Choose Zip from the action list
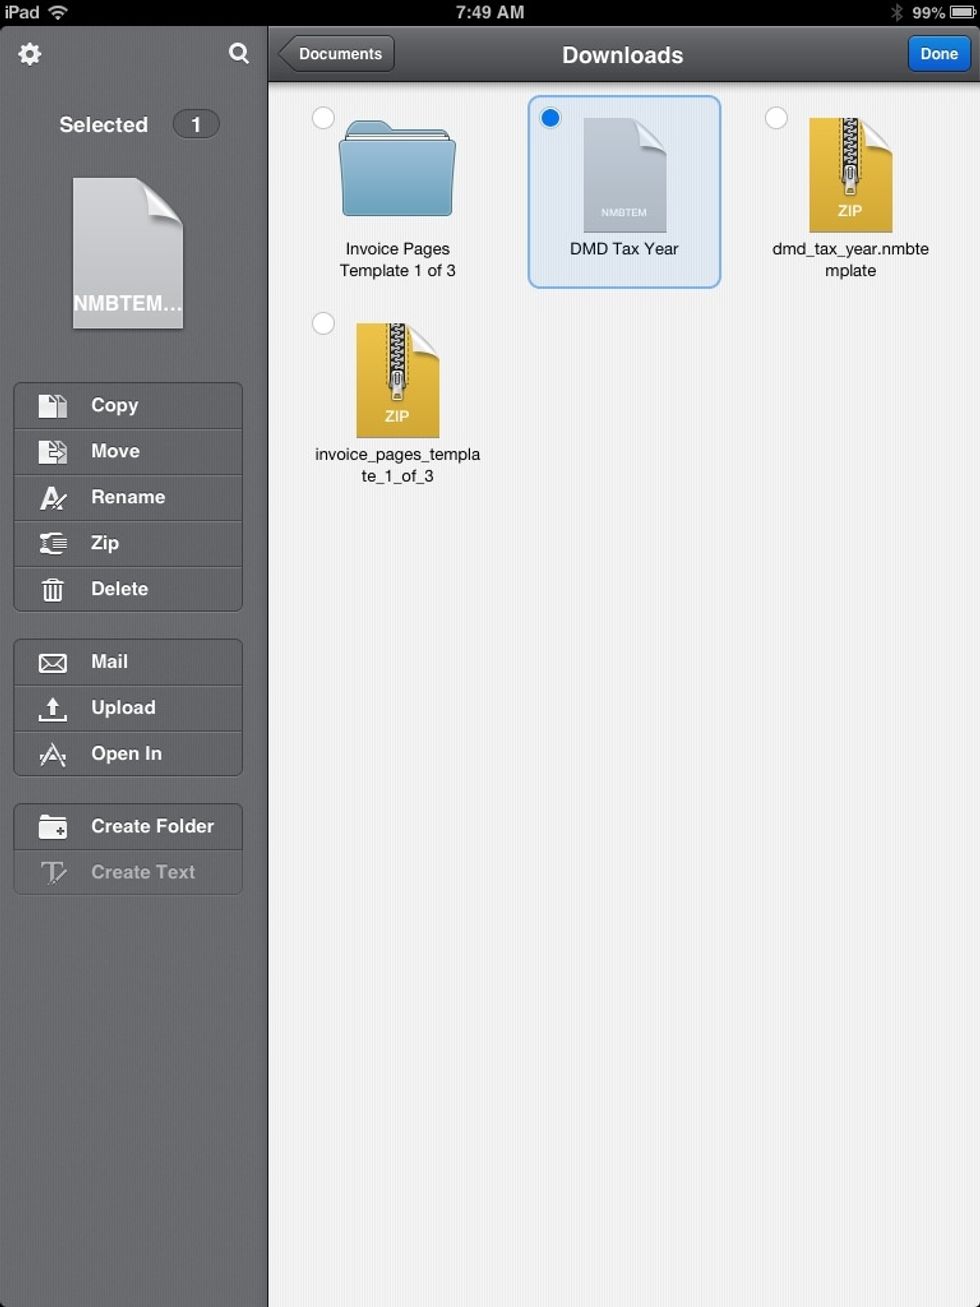Screen dimensions: 980x1307 (128, 543)
